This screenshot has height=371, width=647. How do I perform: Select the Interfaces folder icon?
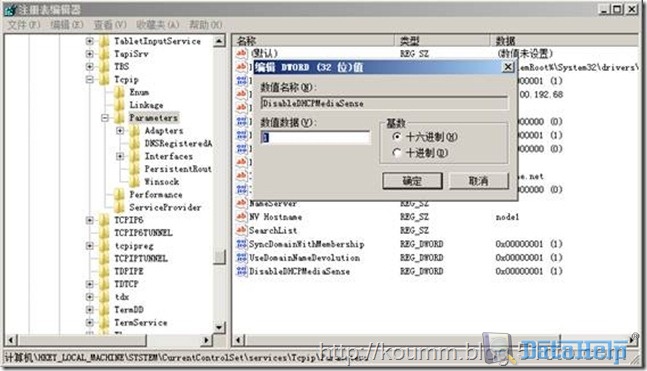pyautogui.click(x=135, y=156)
